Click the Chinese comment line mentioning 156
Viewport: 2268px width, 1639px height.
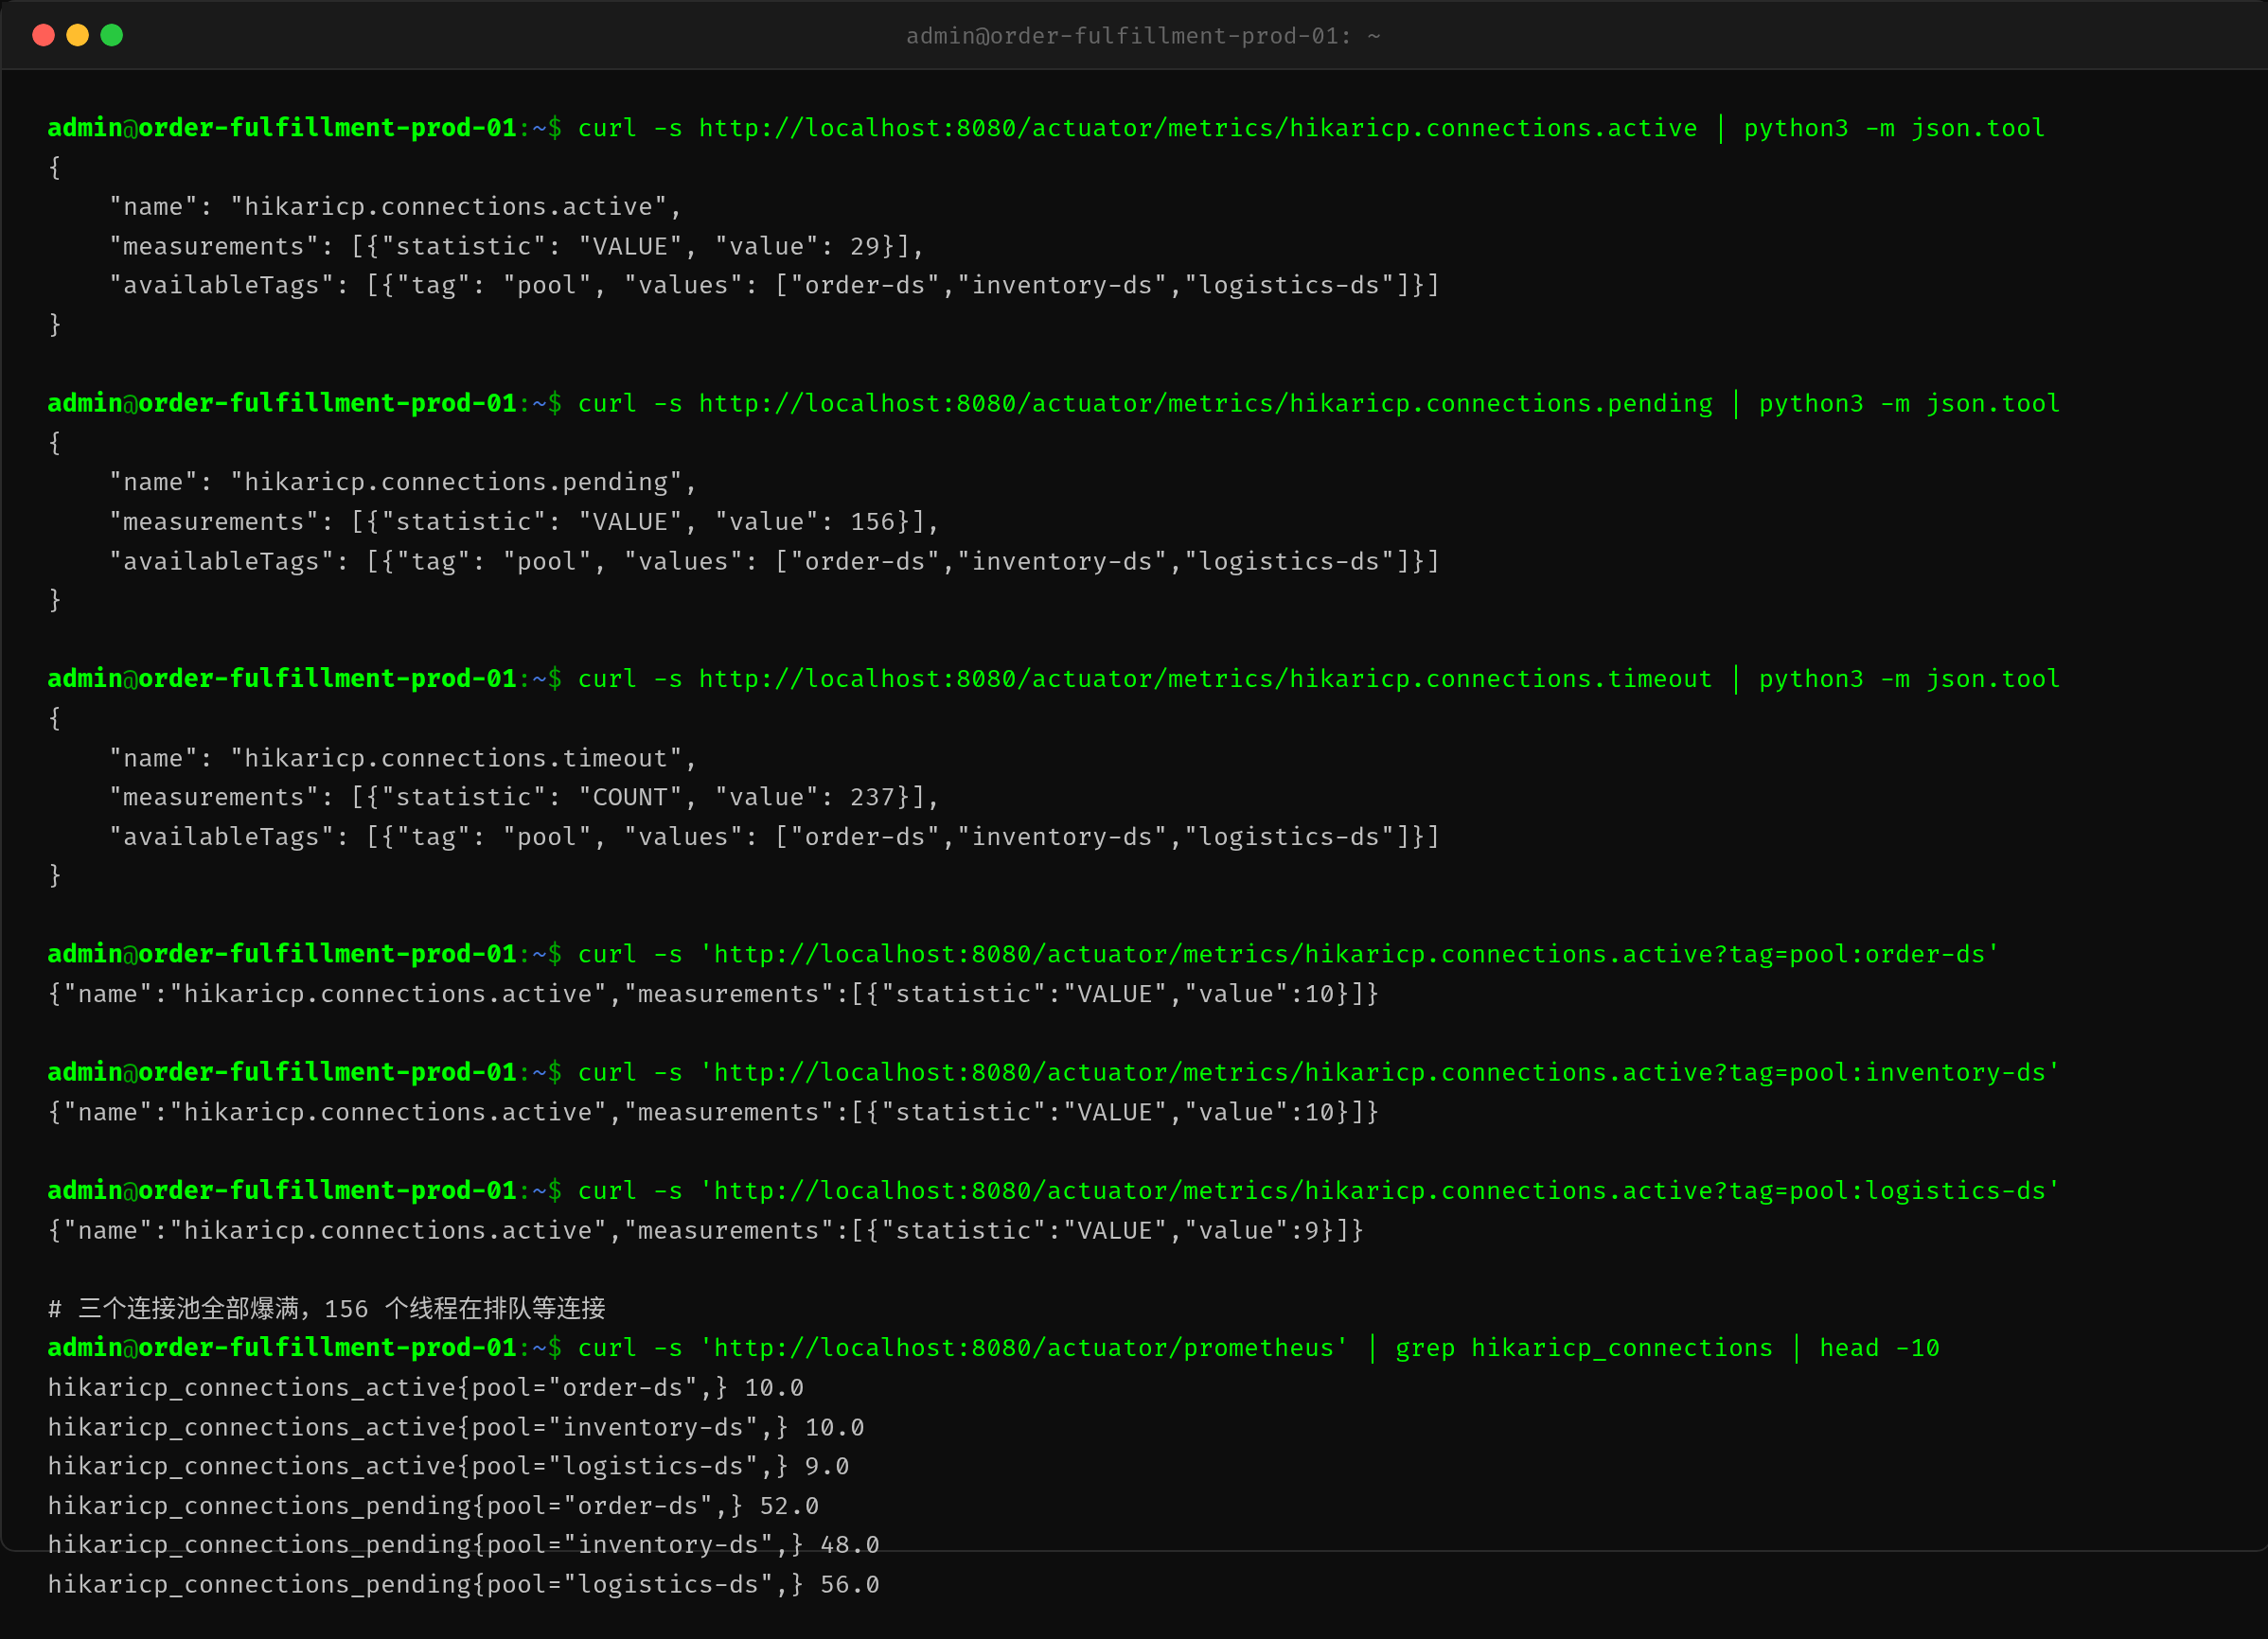tap(327, 1309)
